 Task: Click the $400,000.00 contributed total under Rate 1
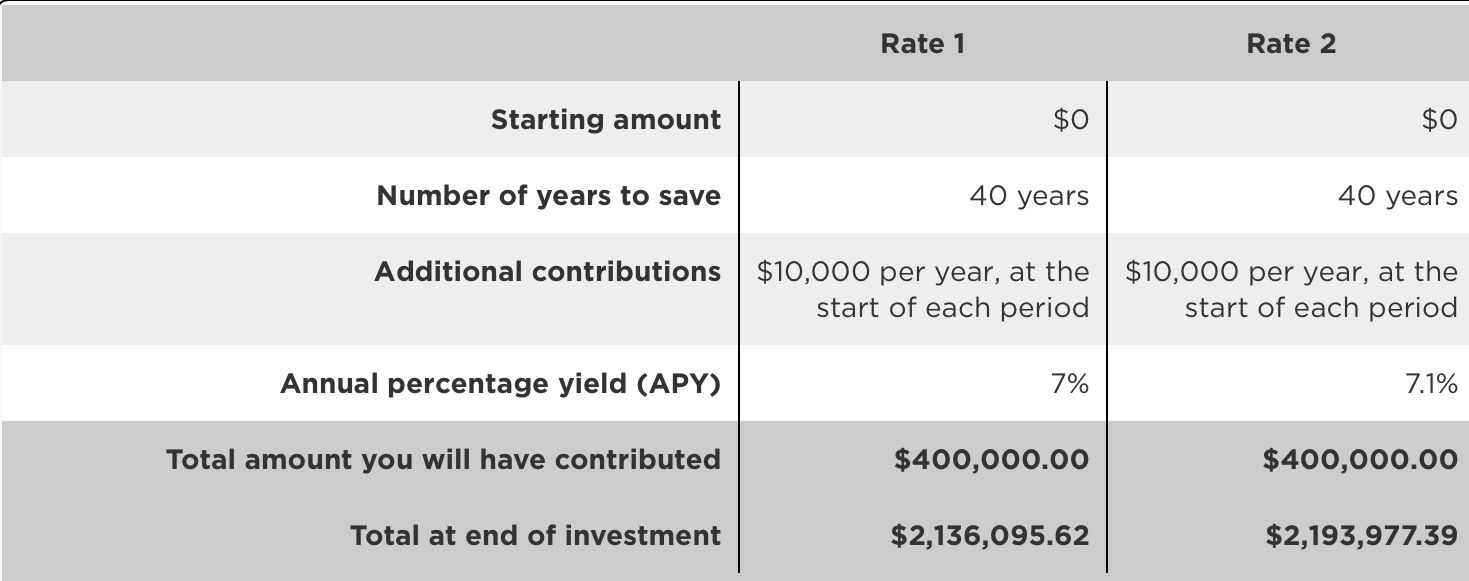pos(991,460)
